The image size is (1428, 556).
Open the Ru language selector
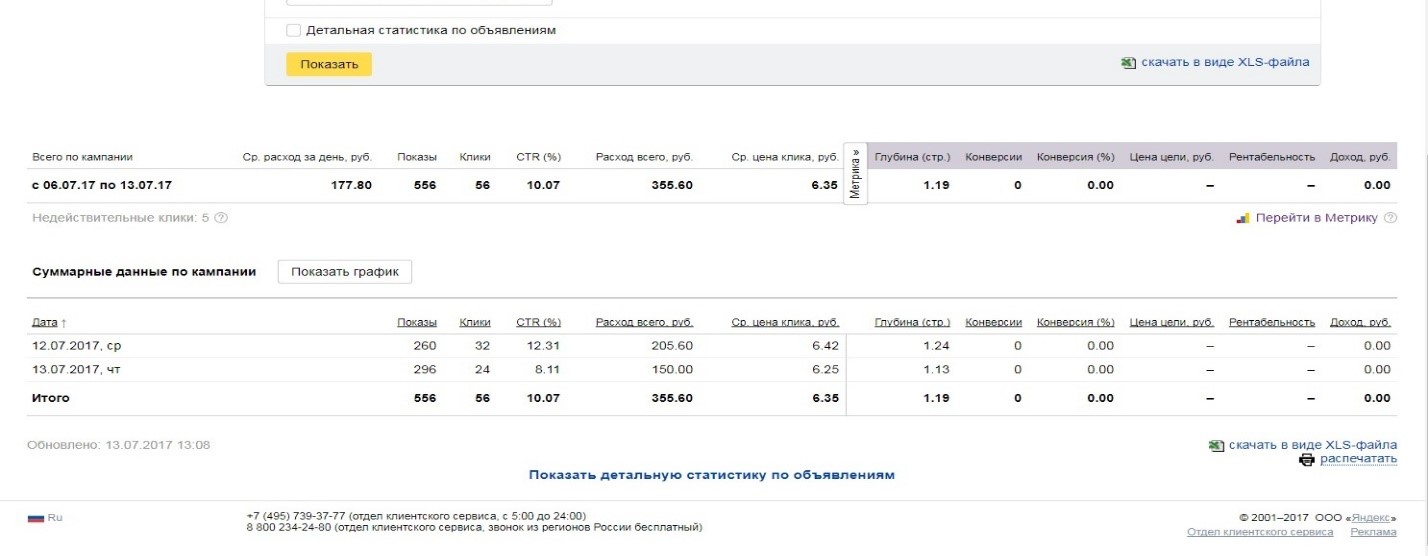click(55, 518)
